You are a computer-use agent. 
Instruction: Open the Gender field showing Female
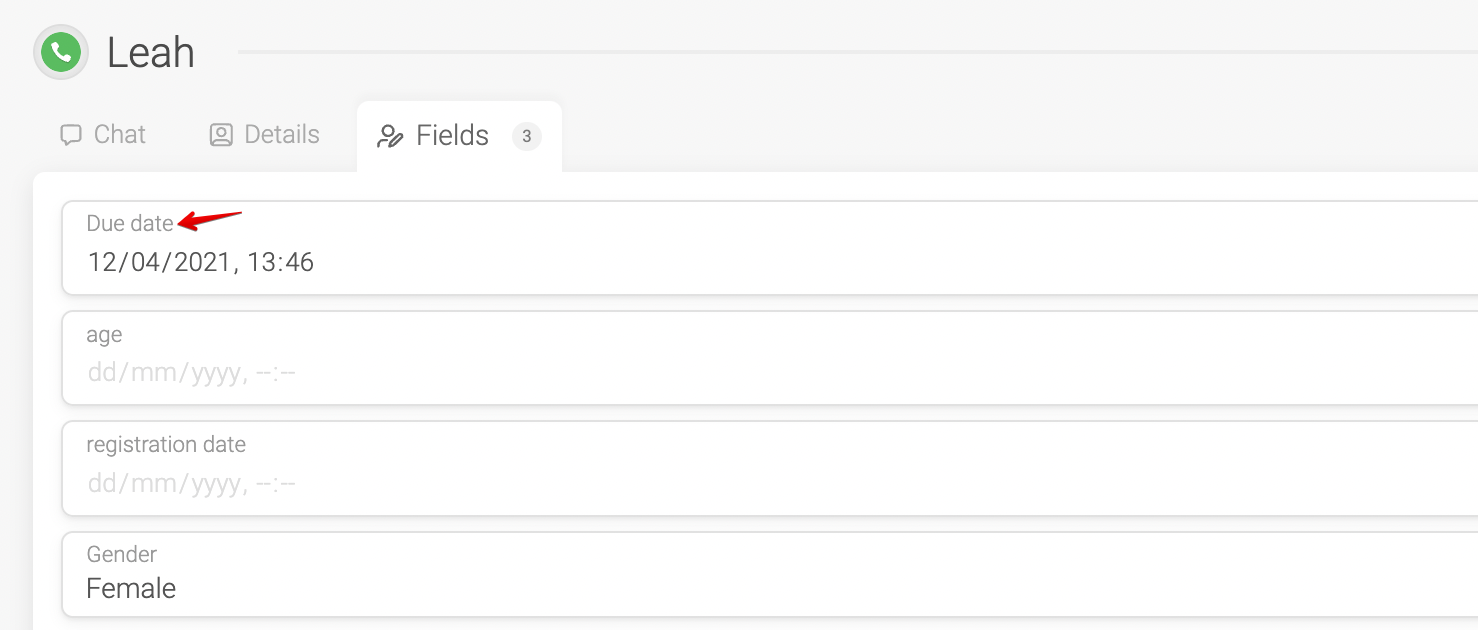770,574
